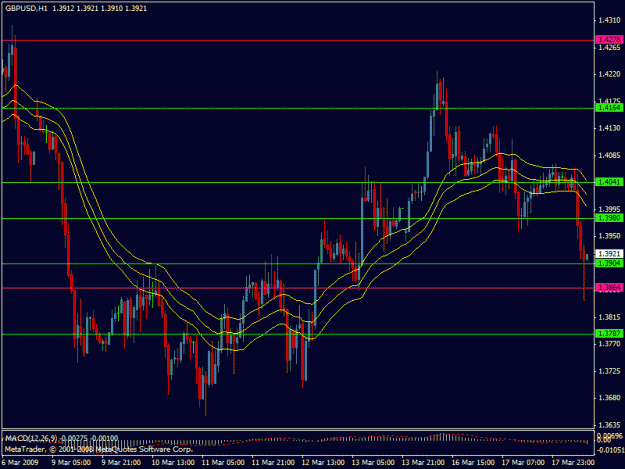
Task: Click the 1.4265 price scale value
Action: point(609,47)
